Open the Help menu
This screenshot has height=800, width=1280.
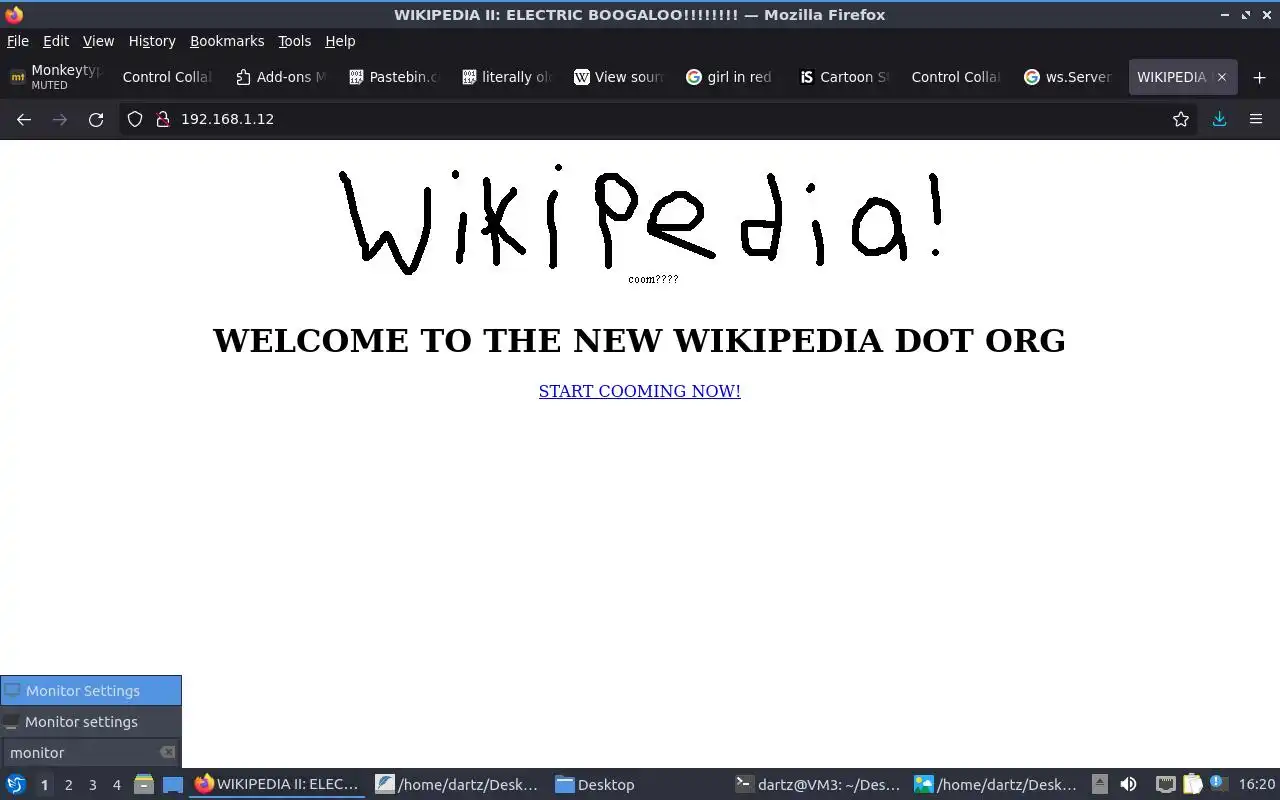tap(340, 41)
